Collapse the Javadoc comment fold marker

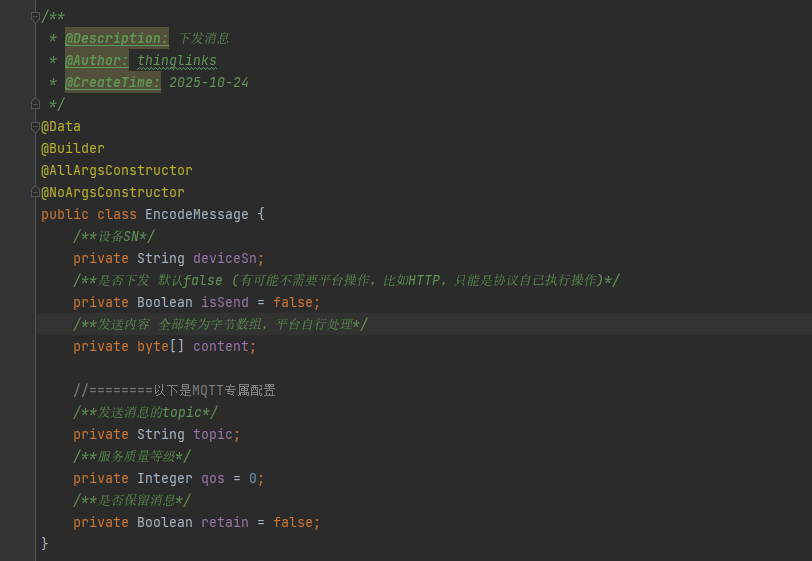point(35,16)
